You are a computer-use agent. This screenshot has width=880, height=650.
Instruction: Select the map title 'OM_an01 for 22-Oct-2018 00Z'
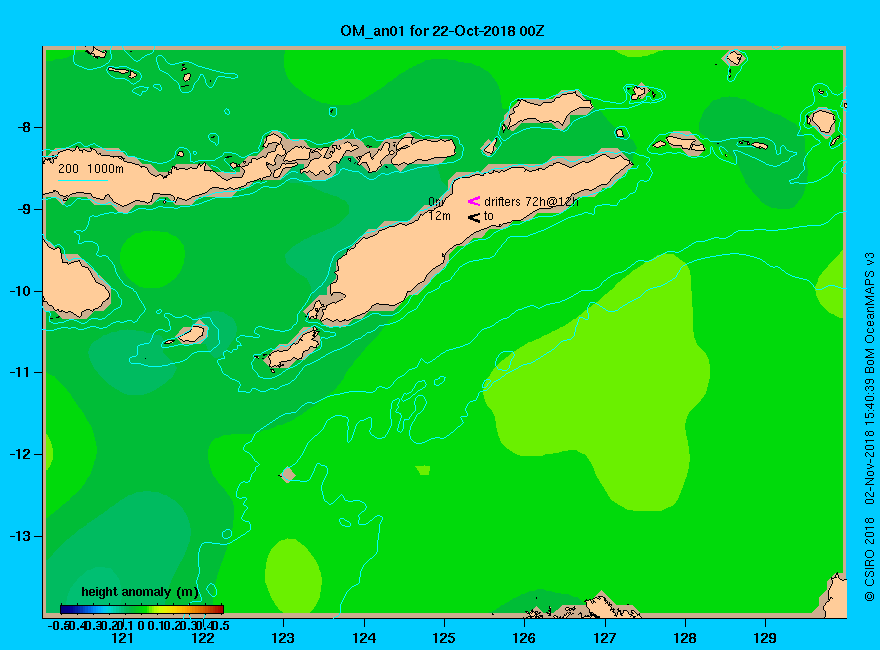tap(442, 31)
